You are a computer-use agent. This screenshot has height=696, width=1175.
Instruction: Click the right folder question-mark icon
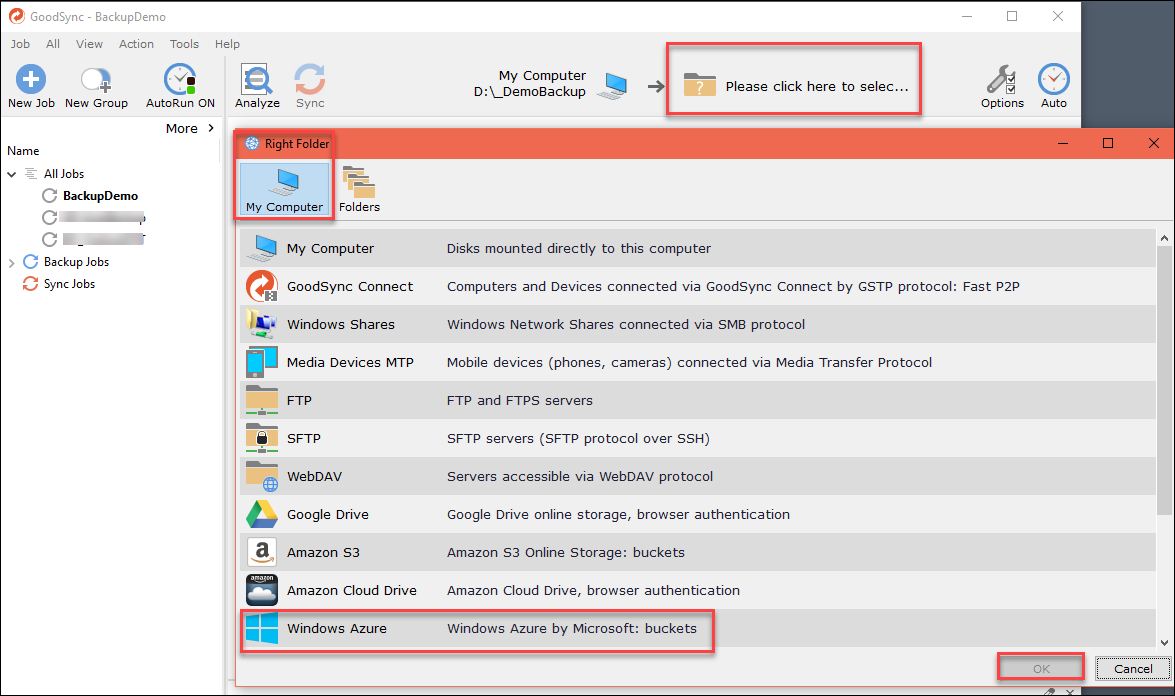point(700,85)
